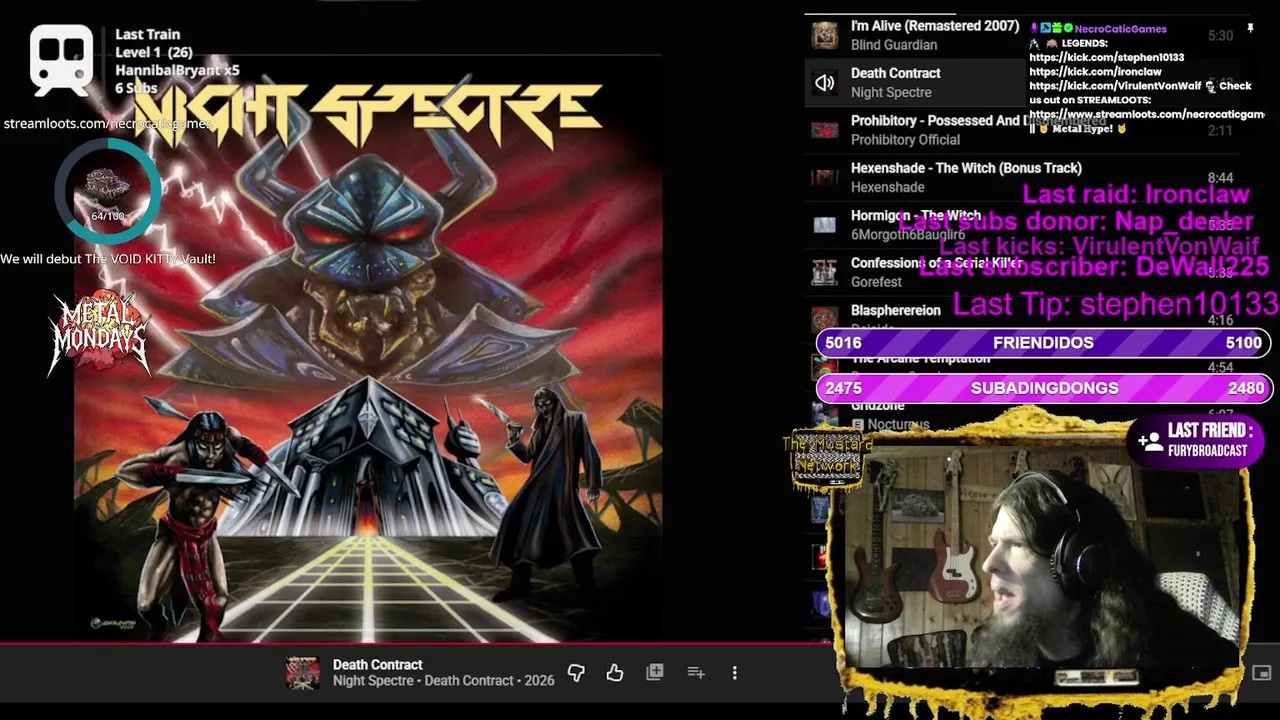Click Prohibitory track thumbnail in queue
Image resolution: width=1280 pixels, height=720 pixels.
coord(824,130)
